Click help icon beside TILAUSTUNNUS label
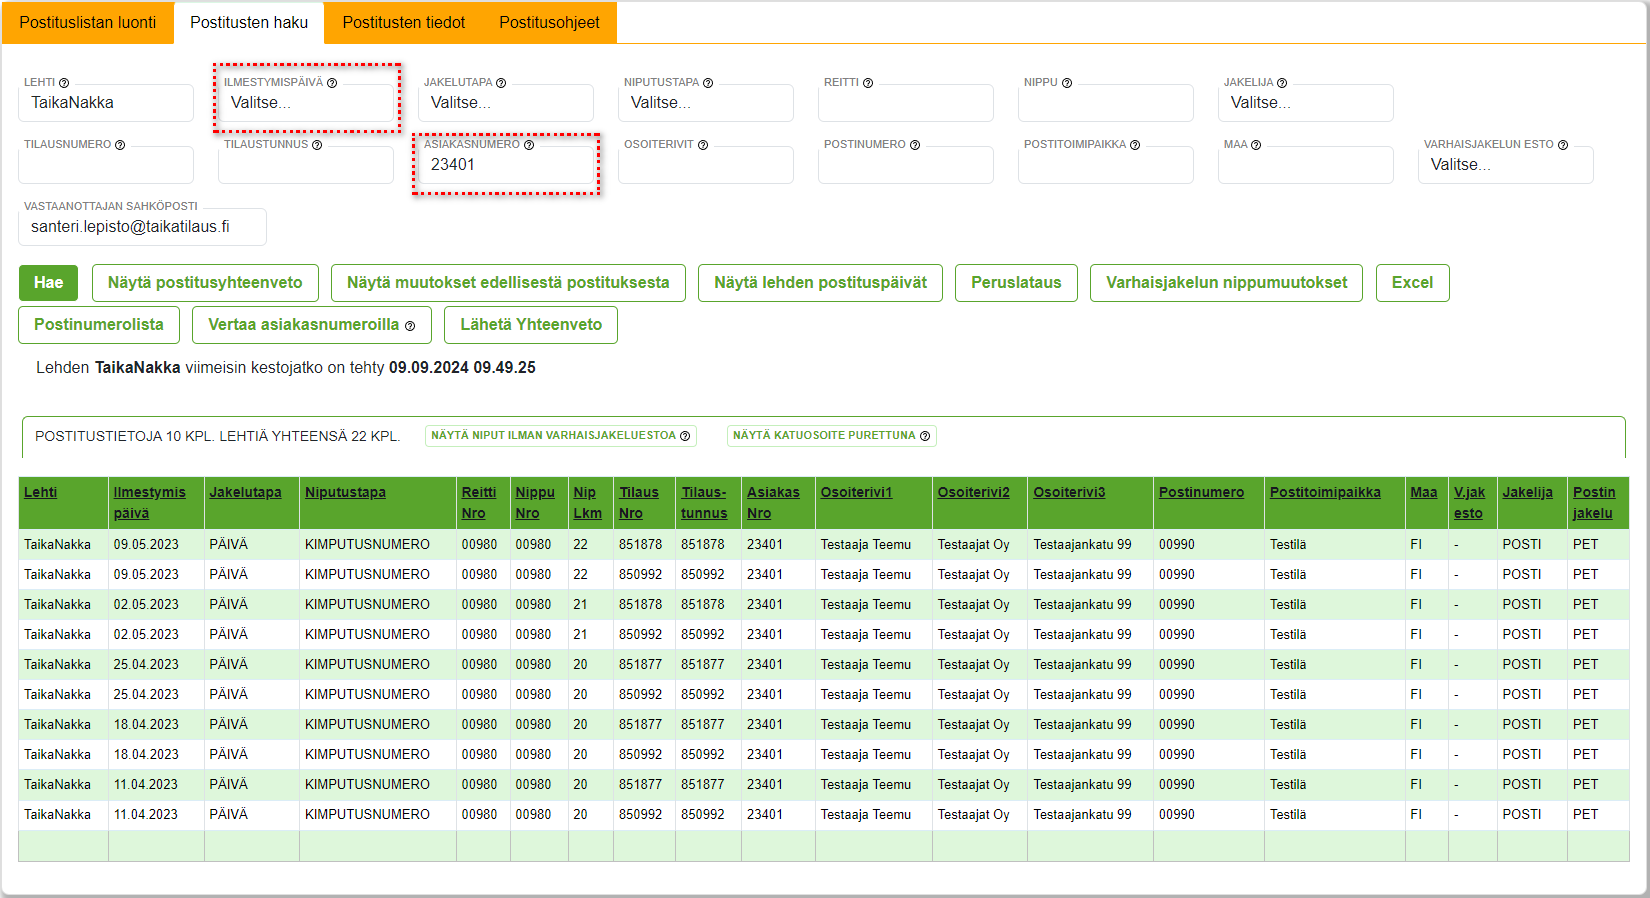The height and width of the screenshot is (898, 1650). 317,145
